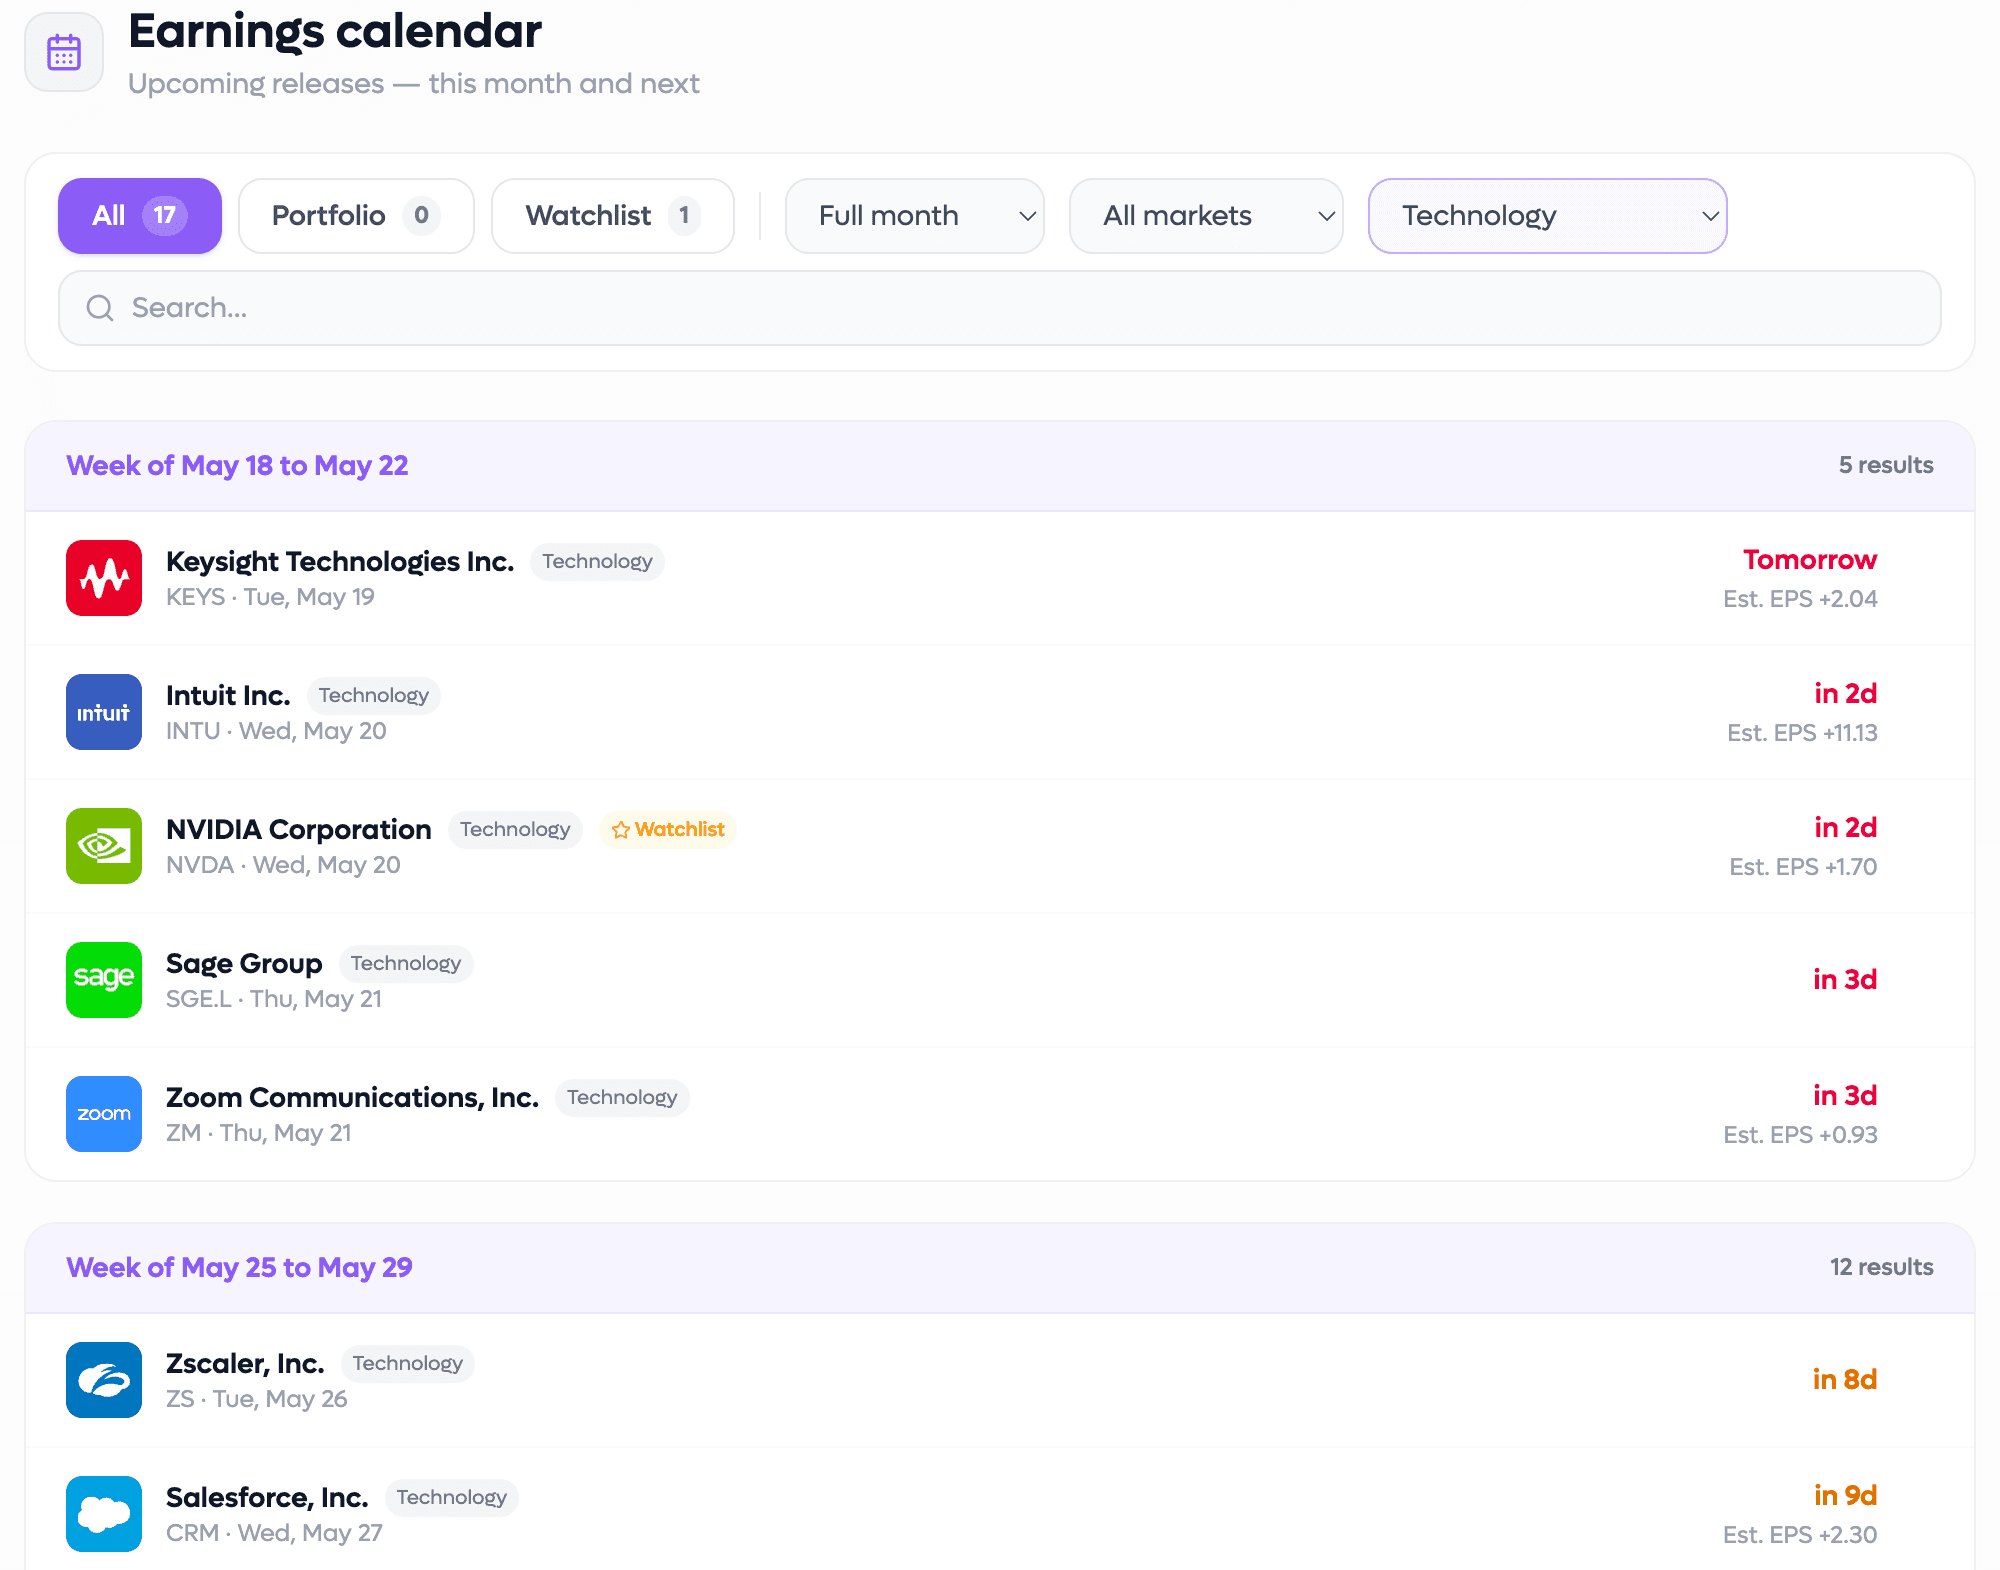Screen dimensions: 2000x1570
Task: Open the Full month period dropdown
Action: tap(915, 216)
